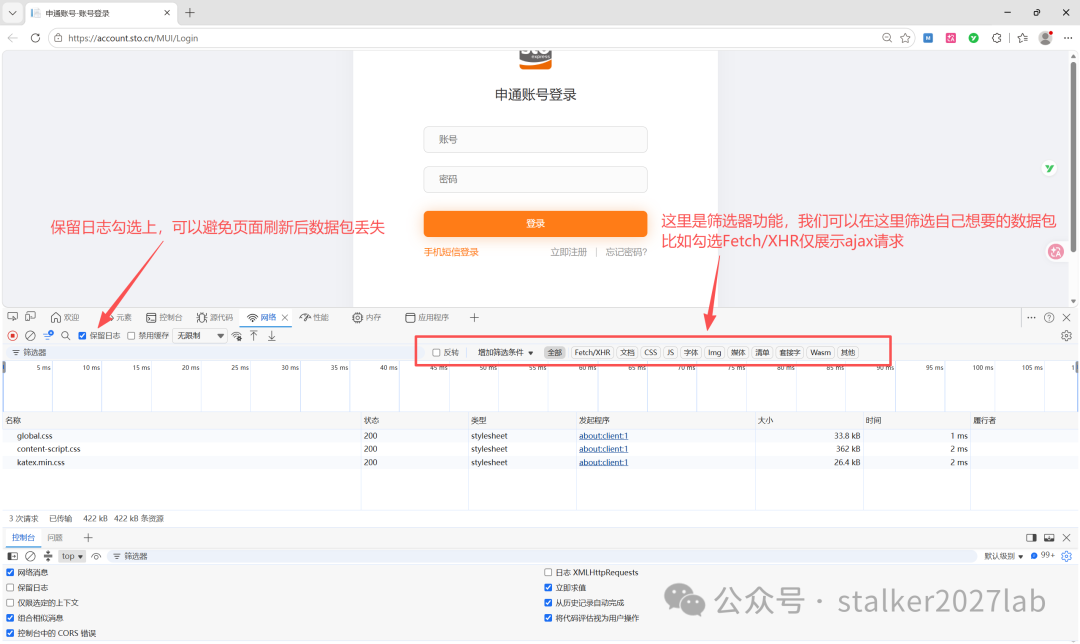Toggle 保留日志 checkbox in network toolbar

pos(82,336)
